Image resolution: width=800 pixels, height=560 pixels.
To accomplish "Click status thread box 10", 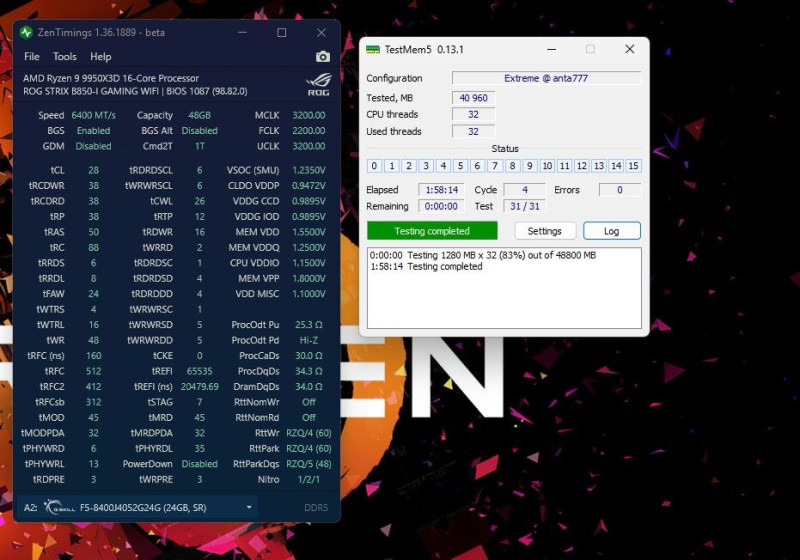I will 547,166.
